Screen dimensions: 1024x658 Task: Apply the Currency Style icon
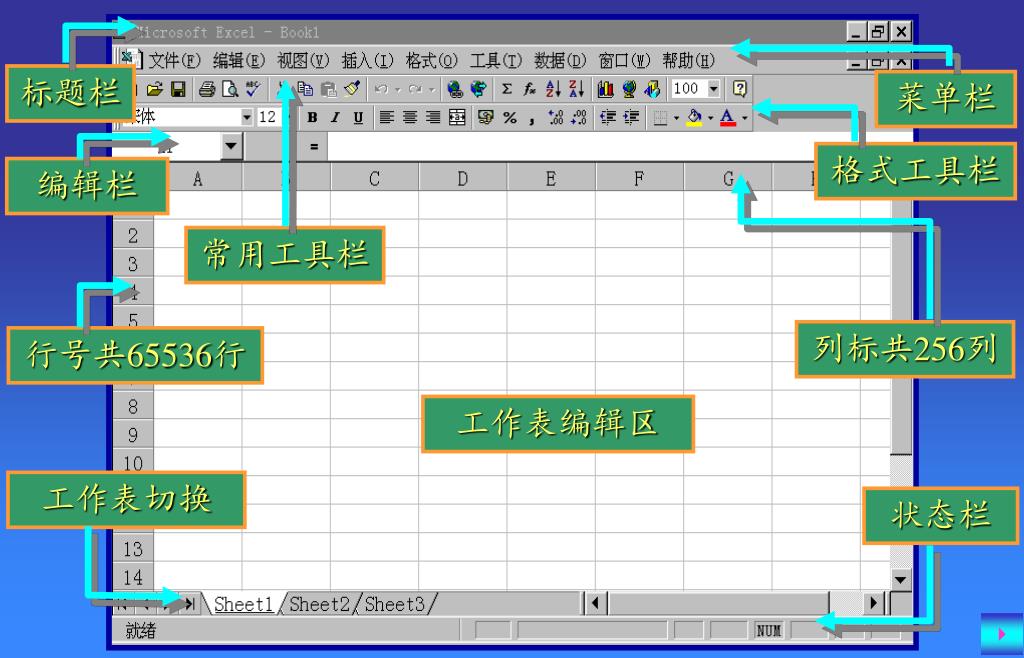tap(486, 118)
